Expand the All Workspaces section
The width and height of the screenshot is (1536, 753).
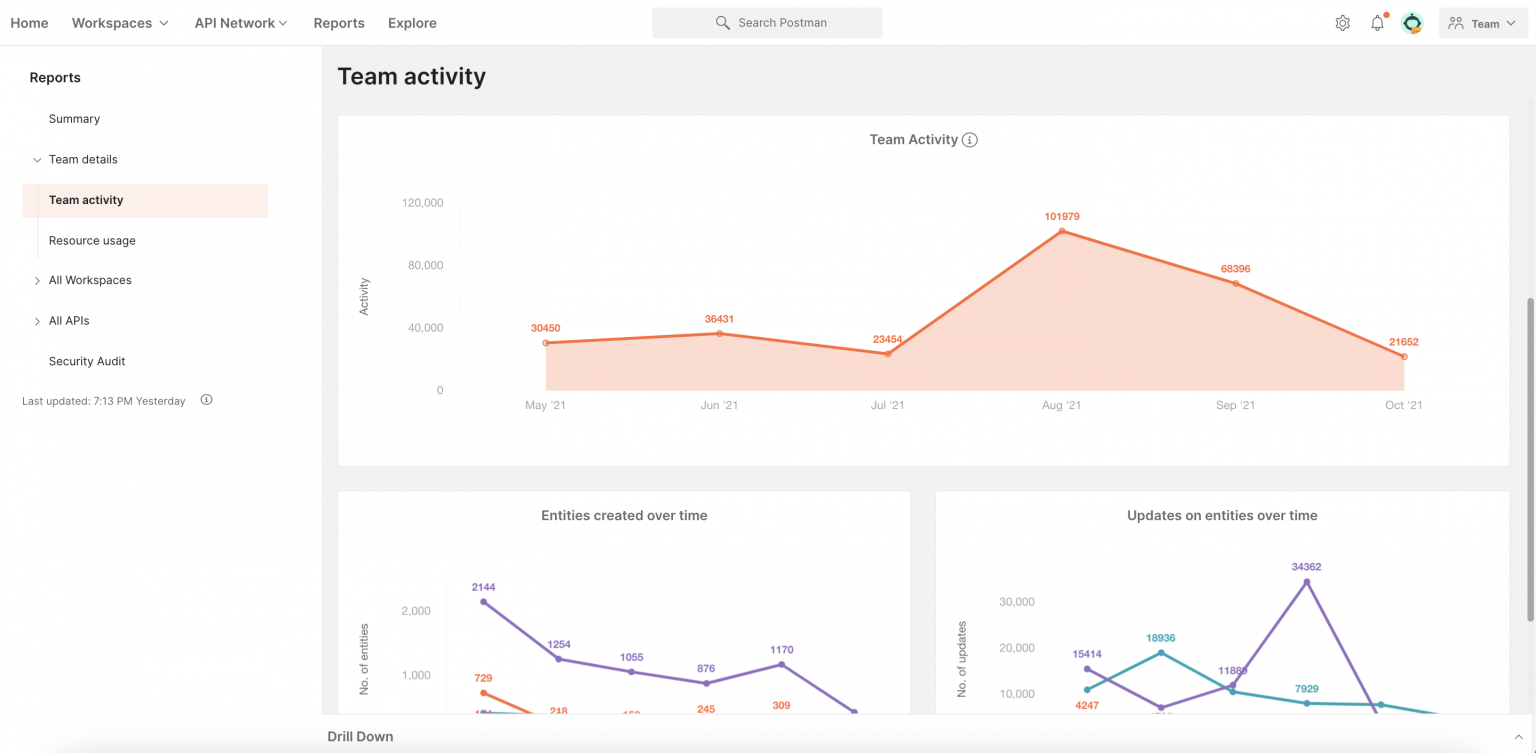[x=37, y=281]
